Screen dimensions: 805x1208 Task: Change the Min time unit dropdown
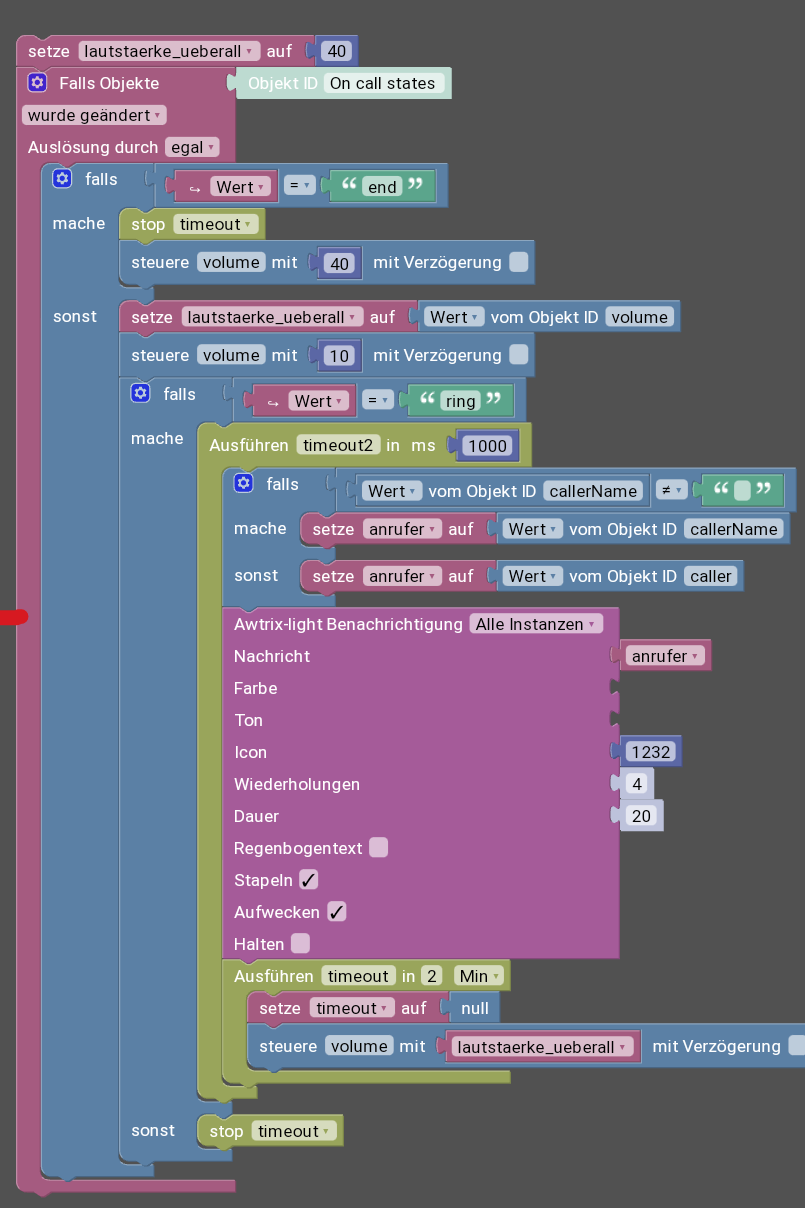480,975
